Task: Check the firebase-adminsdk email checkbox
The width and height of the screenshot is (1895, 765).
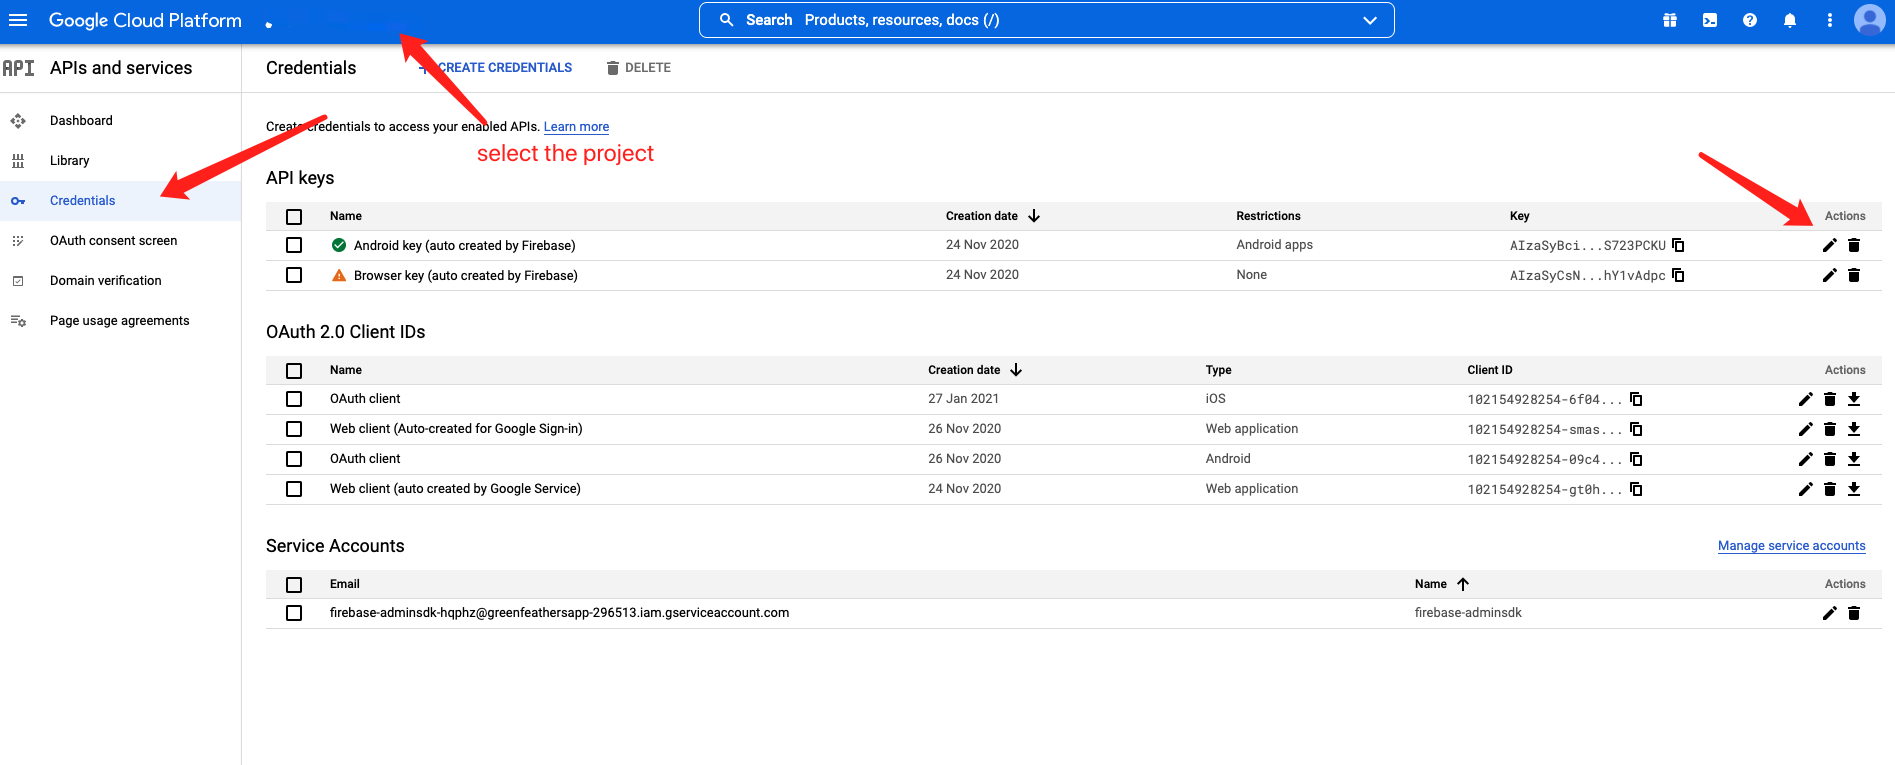Action: [294, 613]
